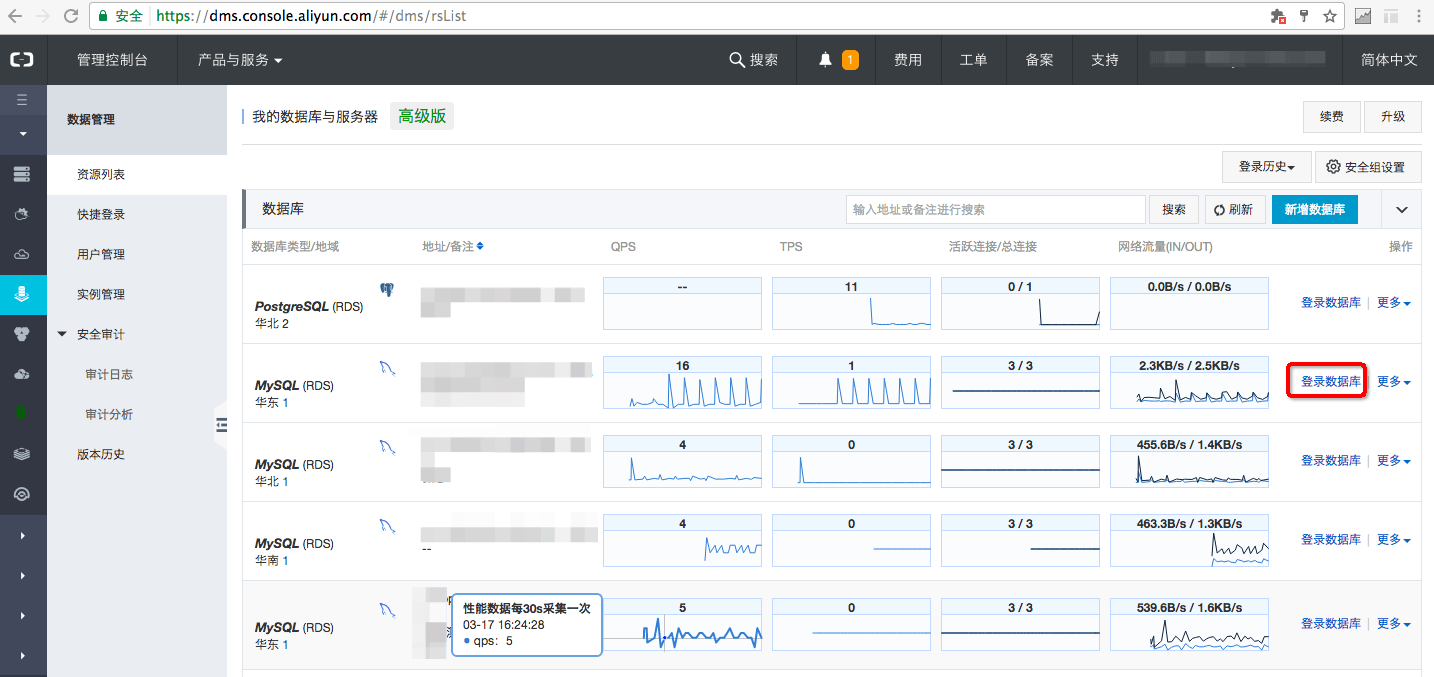Click the PostgreSQL elephant icon
1434x677 pixels.
coord(387,290)
